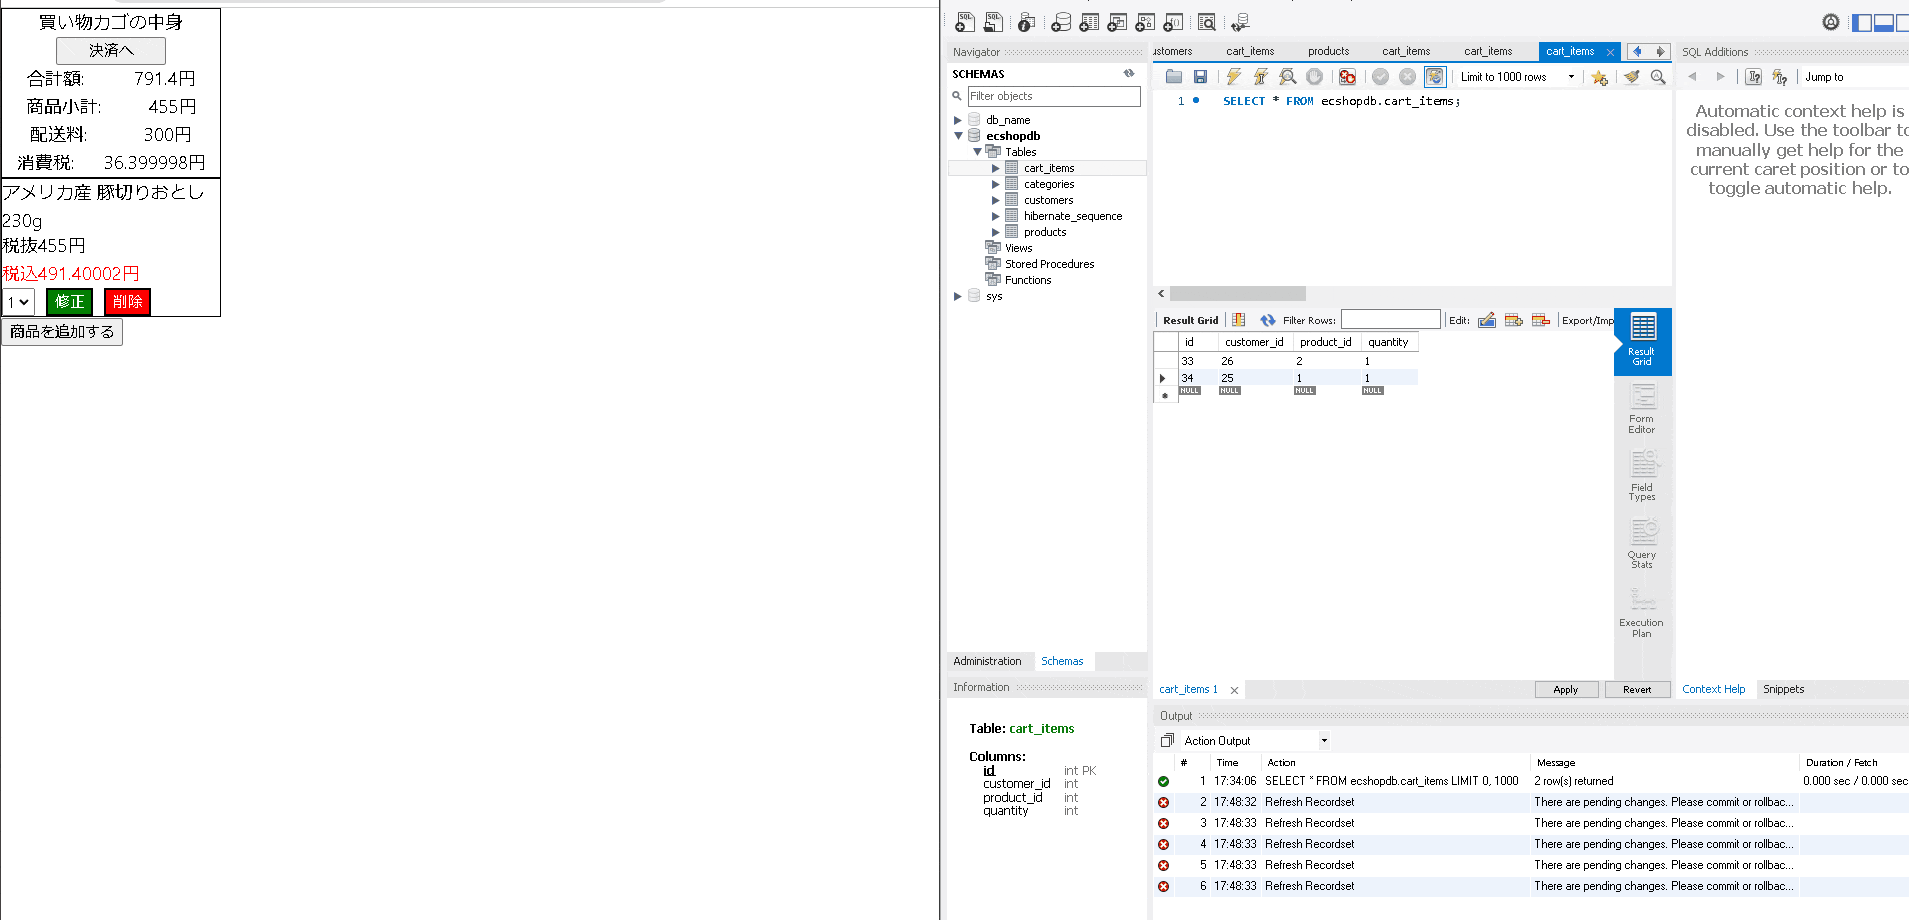1909x920 pixels.
Task: Click the red 削除 button
Action: pyautogui.click(x=127, y=302)
